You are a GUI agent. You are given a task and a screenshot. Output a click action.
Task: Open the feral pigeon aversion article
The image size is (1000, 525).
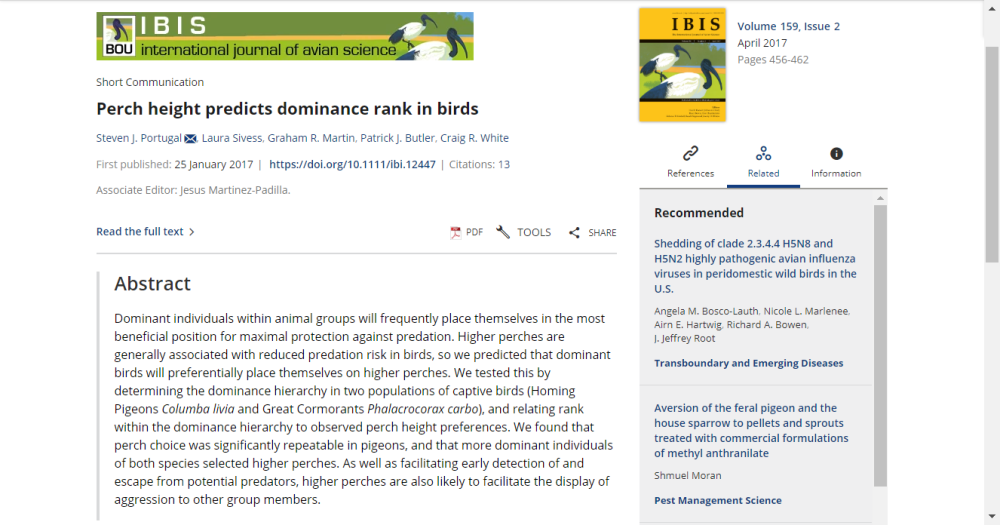pyautogui.click(x=751, y=430)
